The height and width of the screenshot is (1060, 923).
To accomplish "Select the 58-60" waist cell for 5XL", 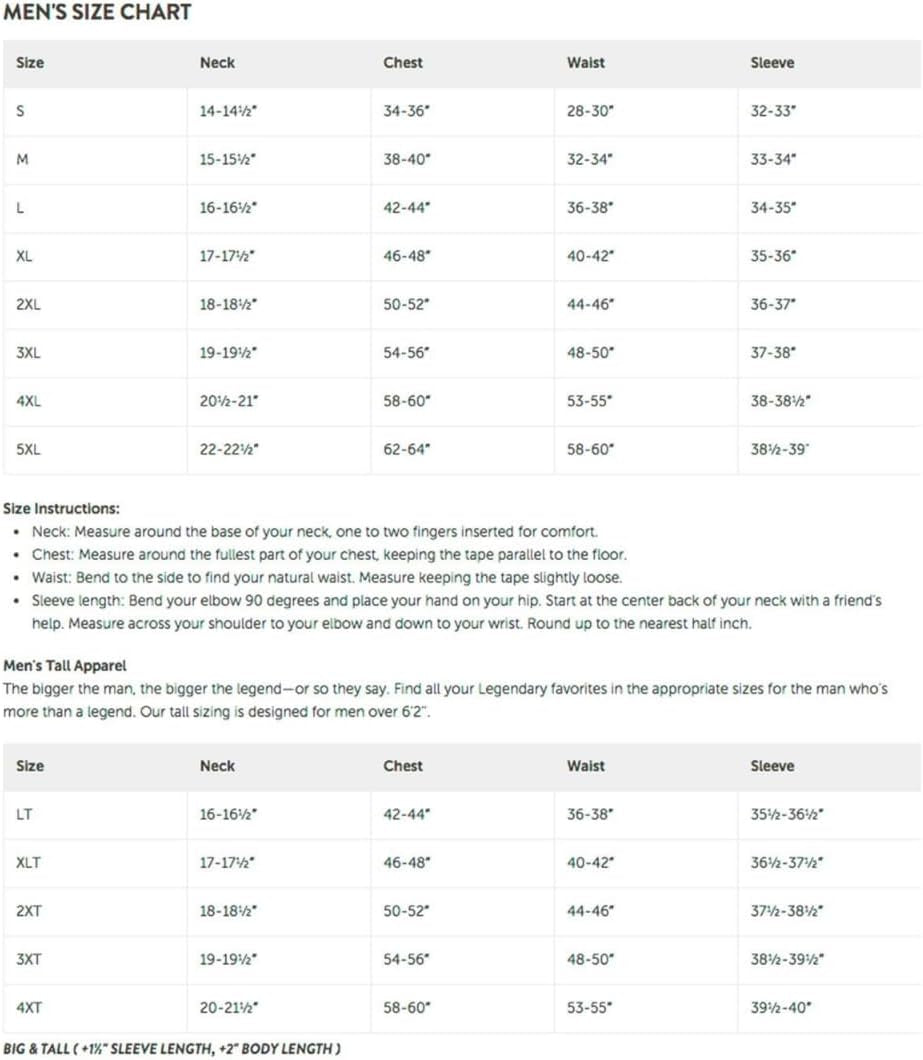I will coord(589,450).
